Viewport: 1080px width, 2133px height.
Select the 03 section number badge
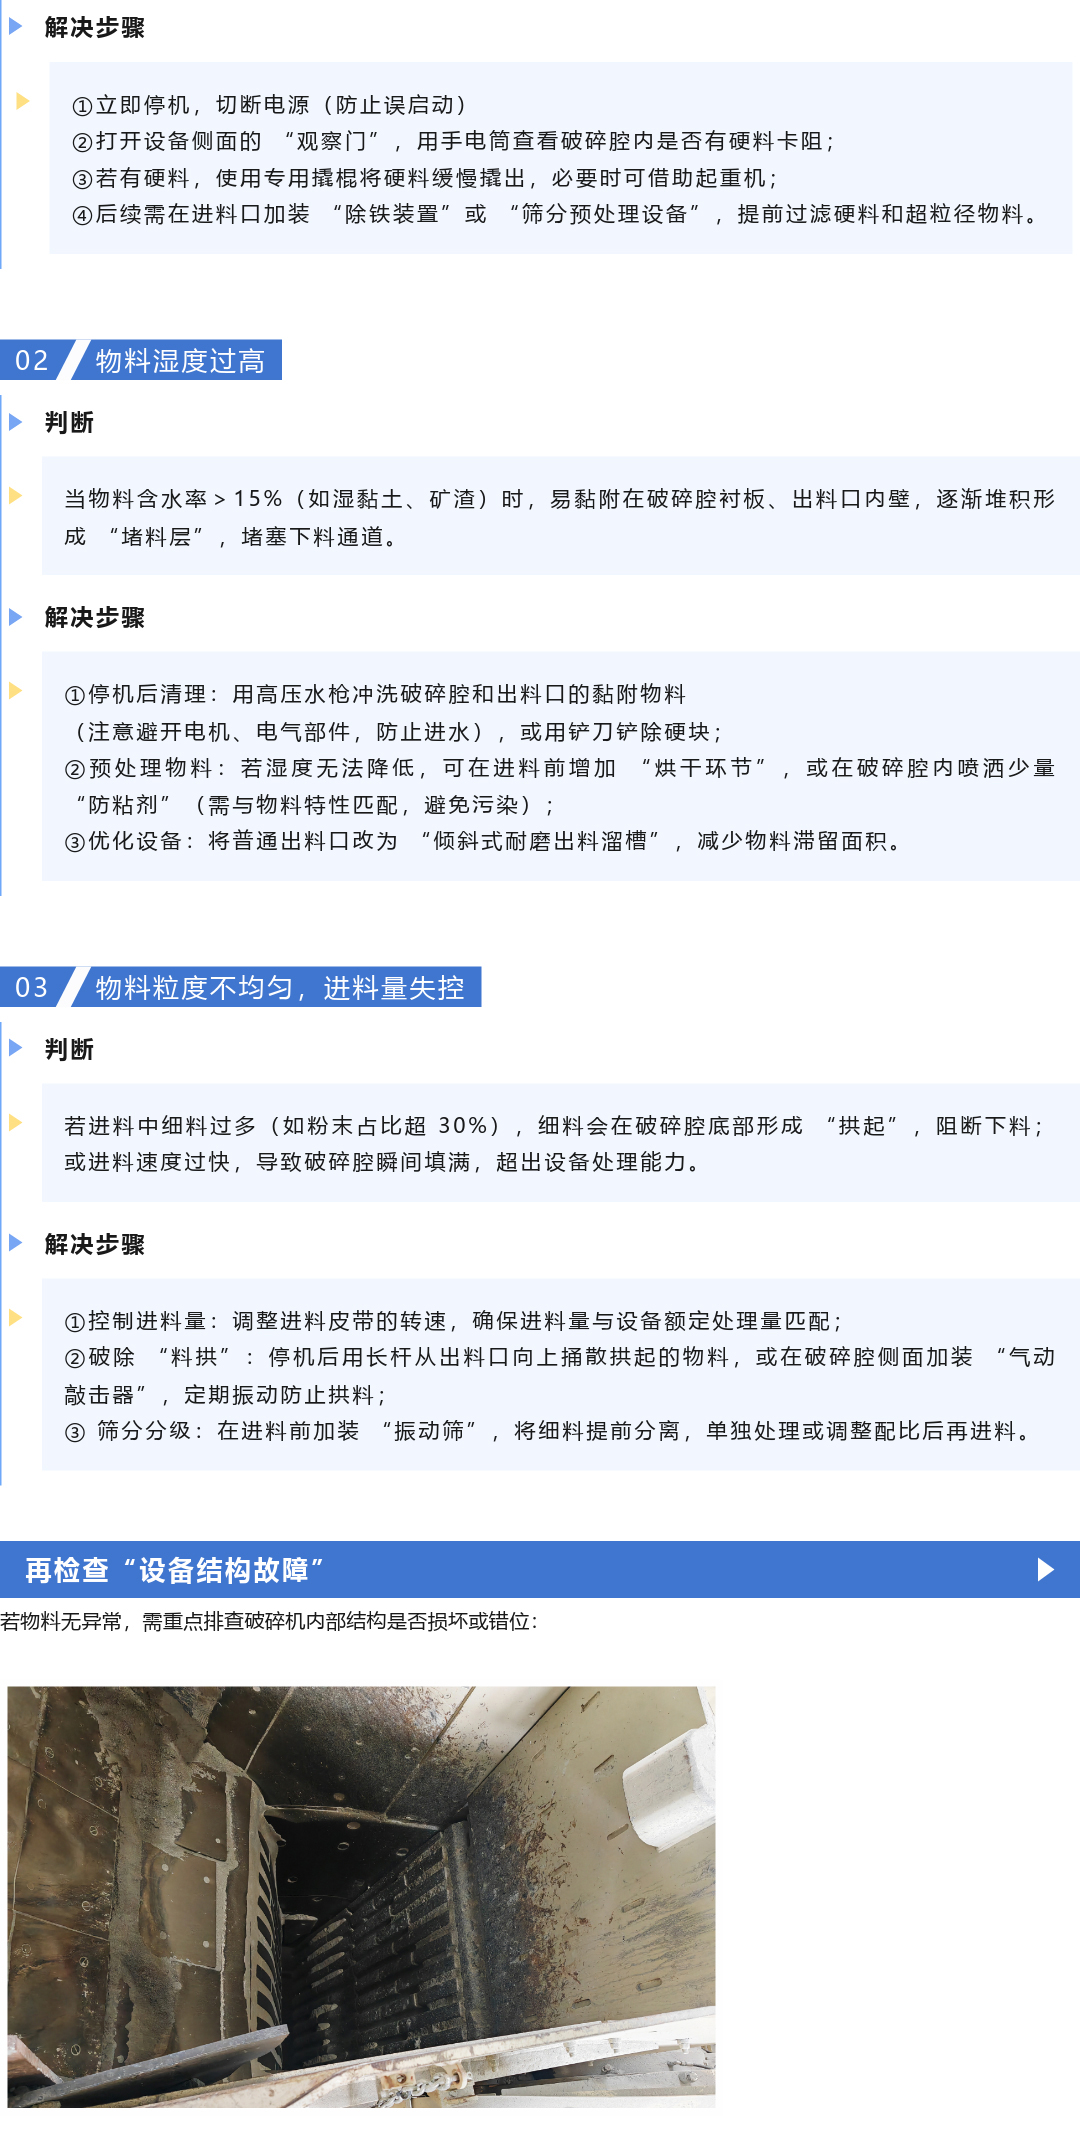[x=32, y=987]
